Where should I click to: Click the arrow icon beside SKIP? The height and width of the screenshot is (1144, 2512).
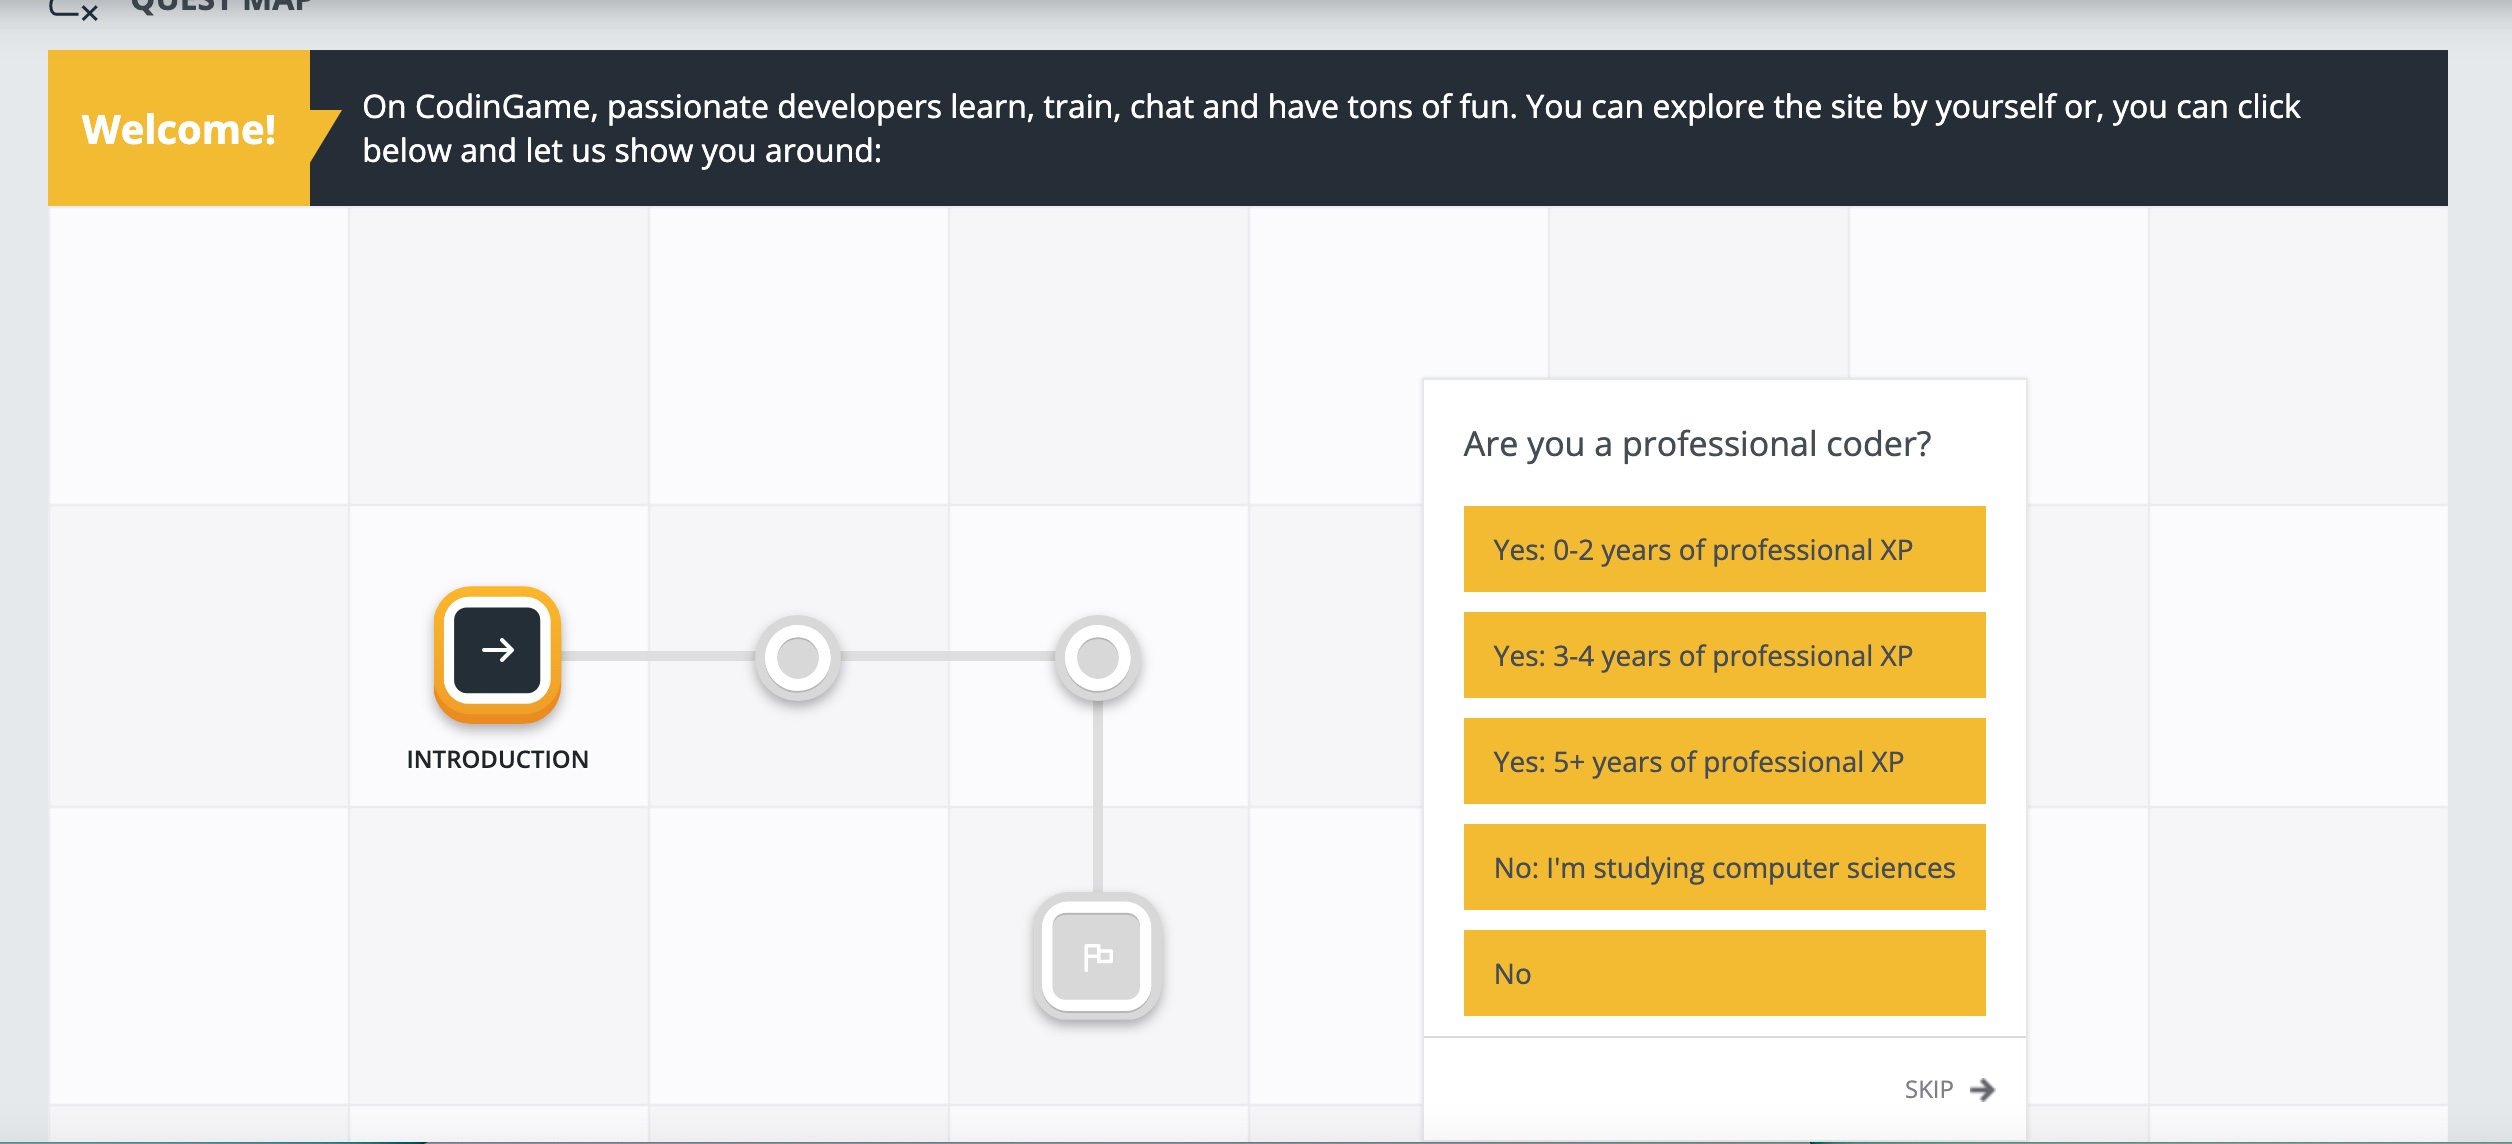[1981, 1089]
